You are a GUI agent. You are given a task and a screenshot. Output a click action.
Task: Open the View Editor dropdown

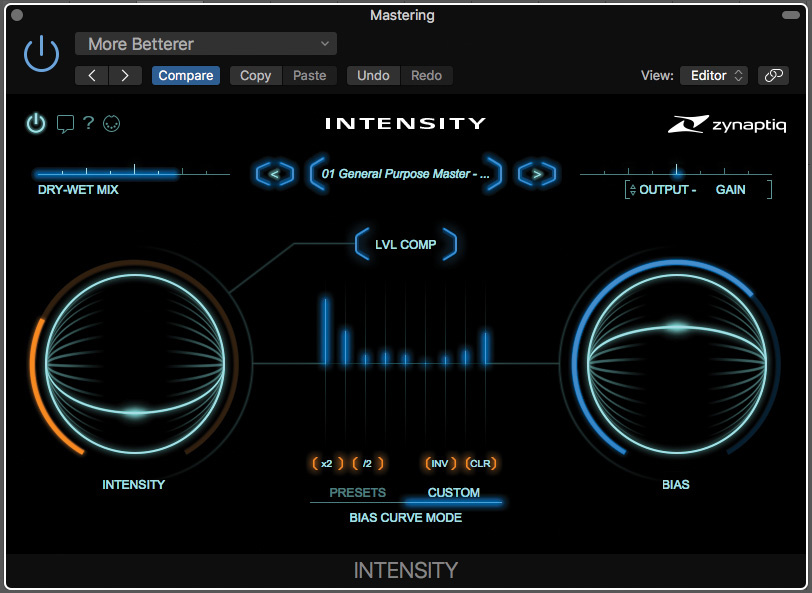tap(714, 76)
